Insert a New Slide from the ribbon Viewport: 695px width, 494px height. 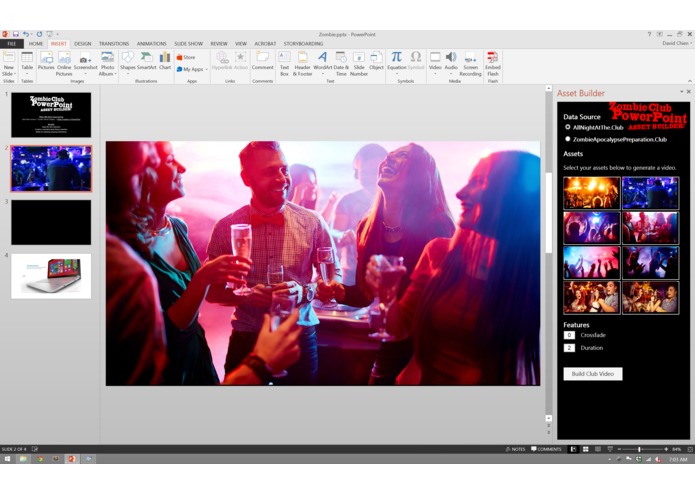[x=8, y=63]
